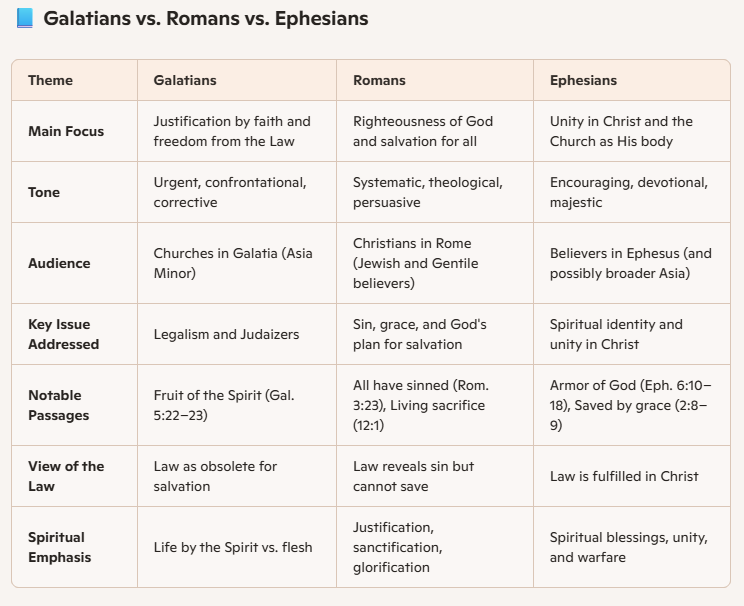Click the 'Churches in Galatia' cell
The width and height of the screenshot is (744, 606).
click(x=232, y=263)
